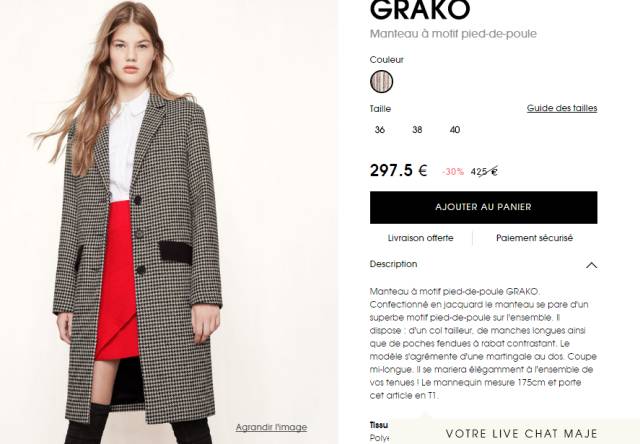640x444 pixels.
Task: Click the Paiement sécurisé label
Action: [534, 238]
